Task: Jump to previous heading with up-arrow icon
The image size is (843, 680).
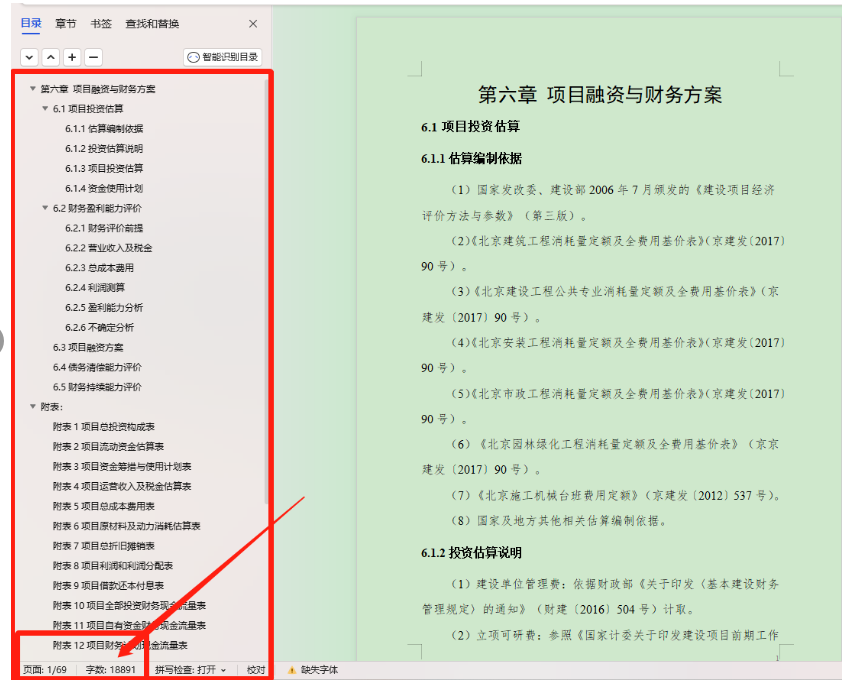Action: point(48,57)
